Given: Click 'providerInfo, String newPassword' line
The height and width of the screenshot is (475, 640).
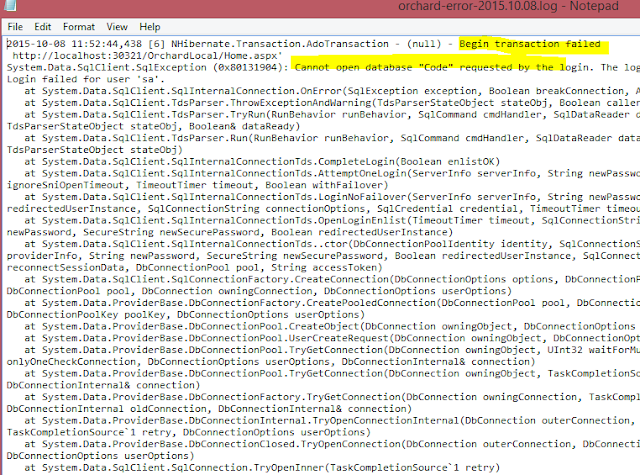Looking at the screenshot, I should pyautogui.click(x=323, y=256).
